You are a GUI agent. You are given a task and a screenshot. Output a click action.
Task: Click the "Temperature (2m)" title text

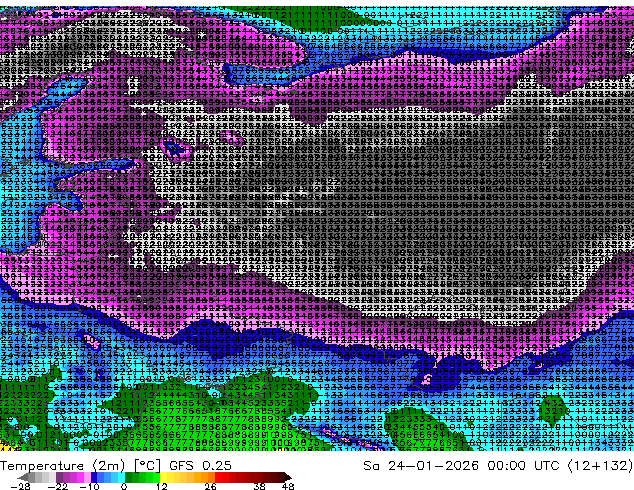pyautogui.click(x=62, y=466)
